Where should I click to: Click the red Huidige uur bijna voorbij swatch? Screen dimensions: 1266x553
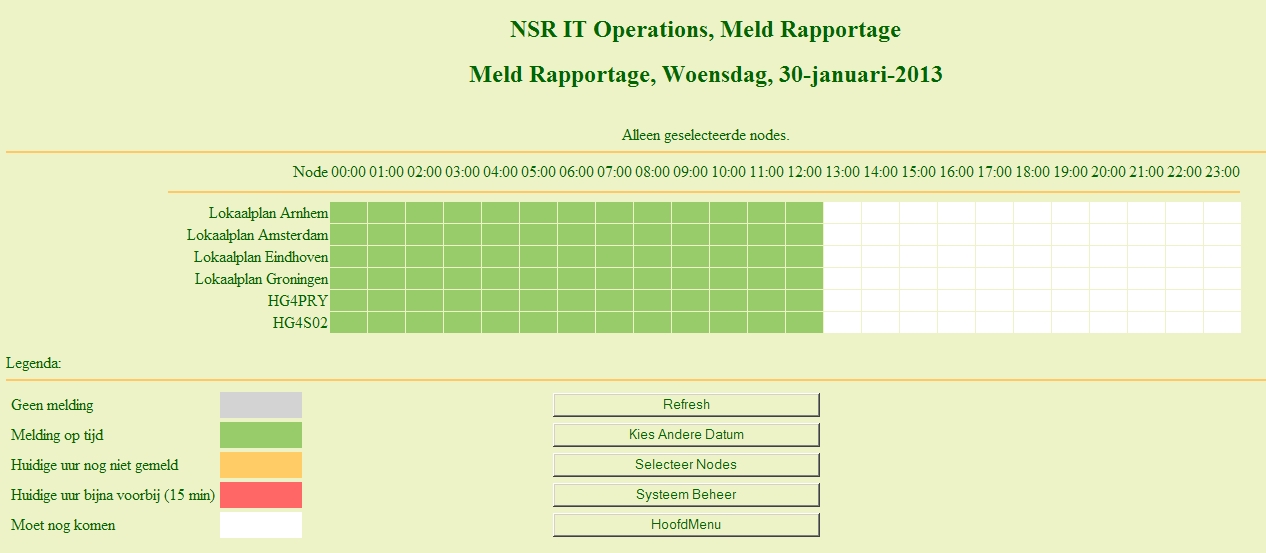click(261, 495)
